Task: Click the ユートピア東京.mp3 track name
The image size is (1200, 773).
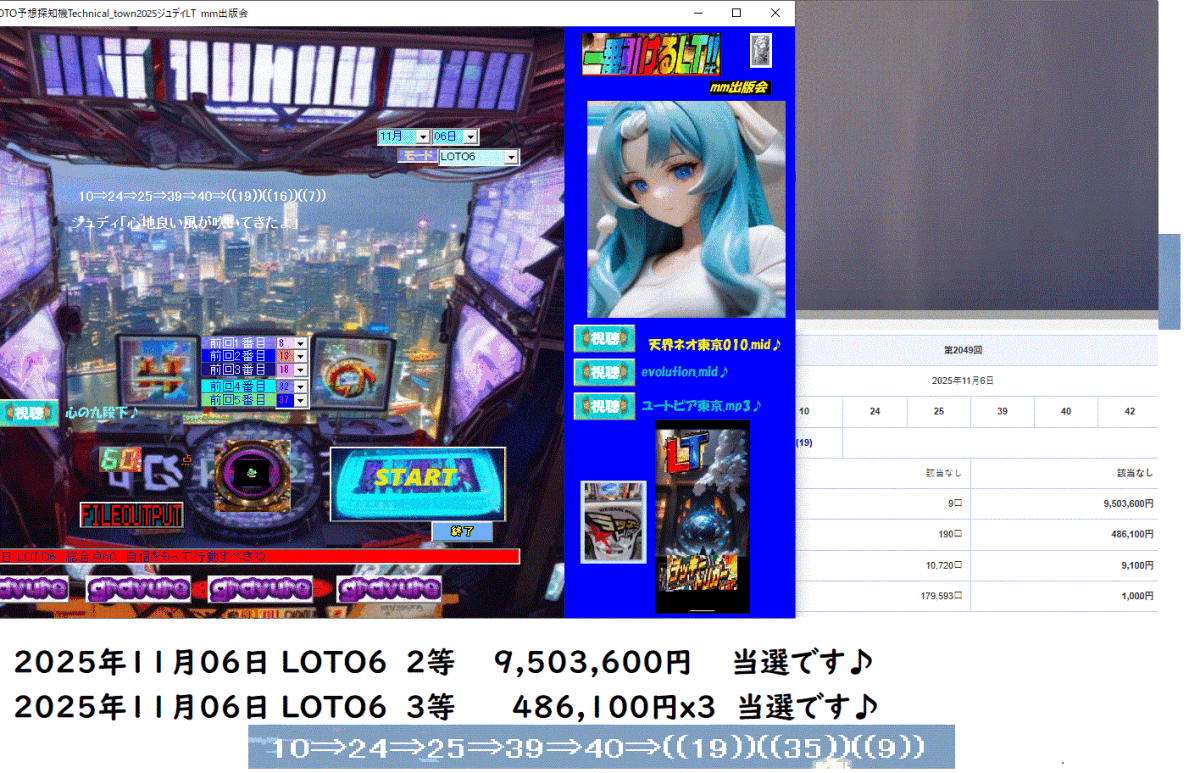Action: point(702,406)
